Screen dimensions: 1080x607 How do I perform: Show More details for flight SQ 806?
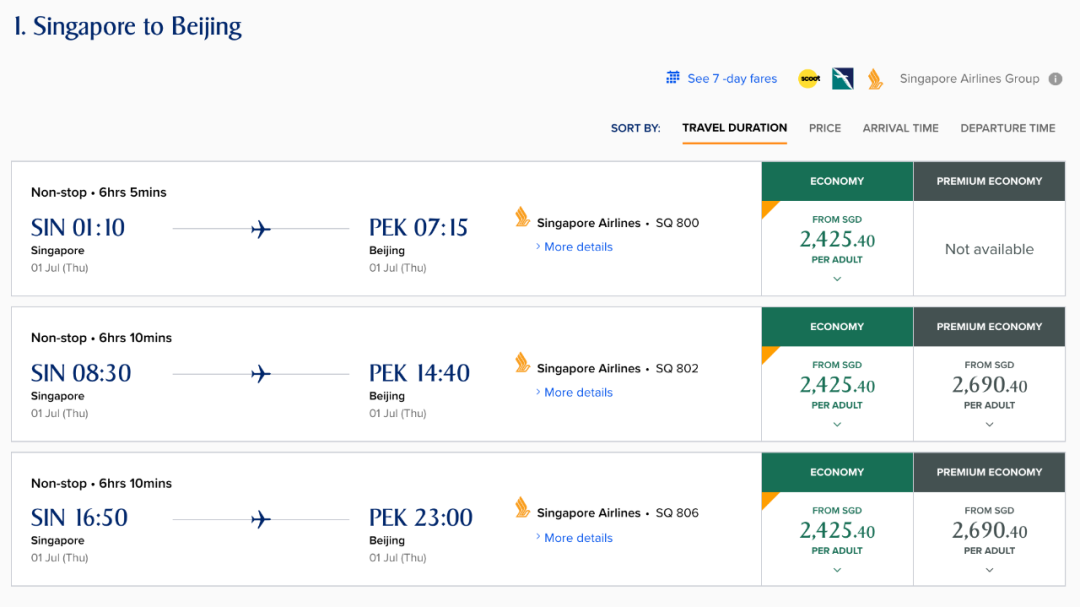578,538
